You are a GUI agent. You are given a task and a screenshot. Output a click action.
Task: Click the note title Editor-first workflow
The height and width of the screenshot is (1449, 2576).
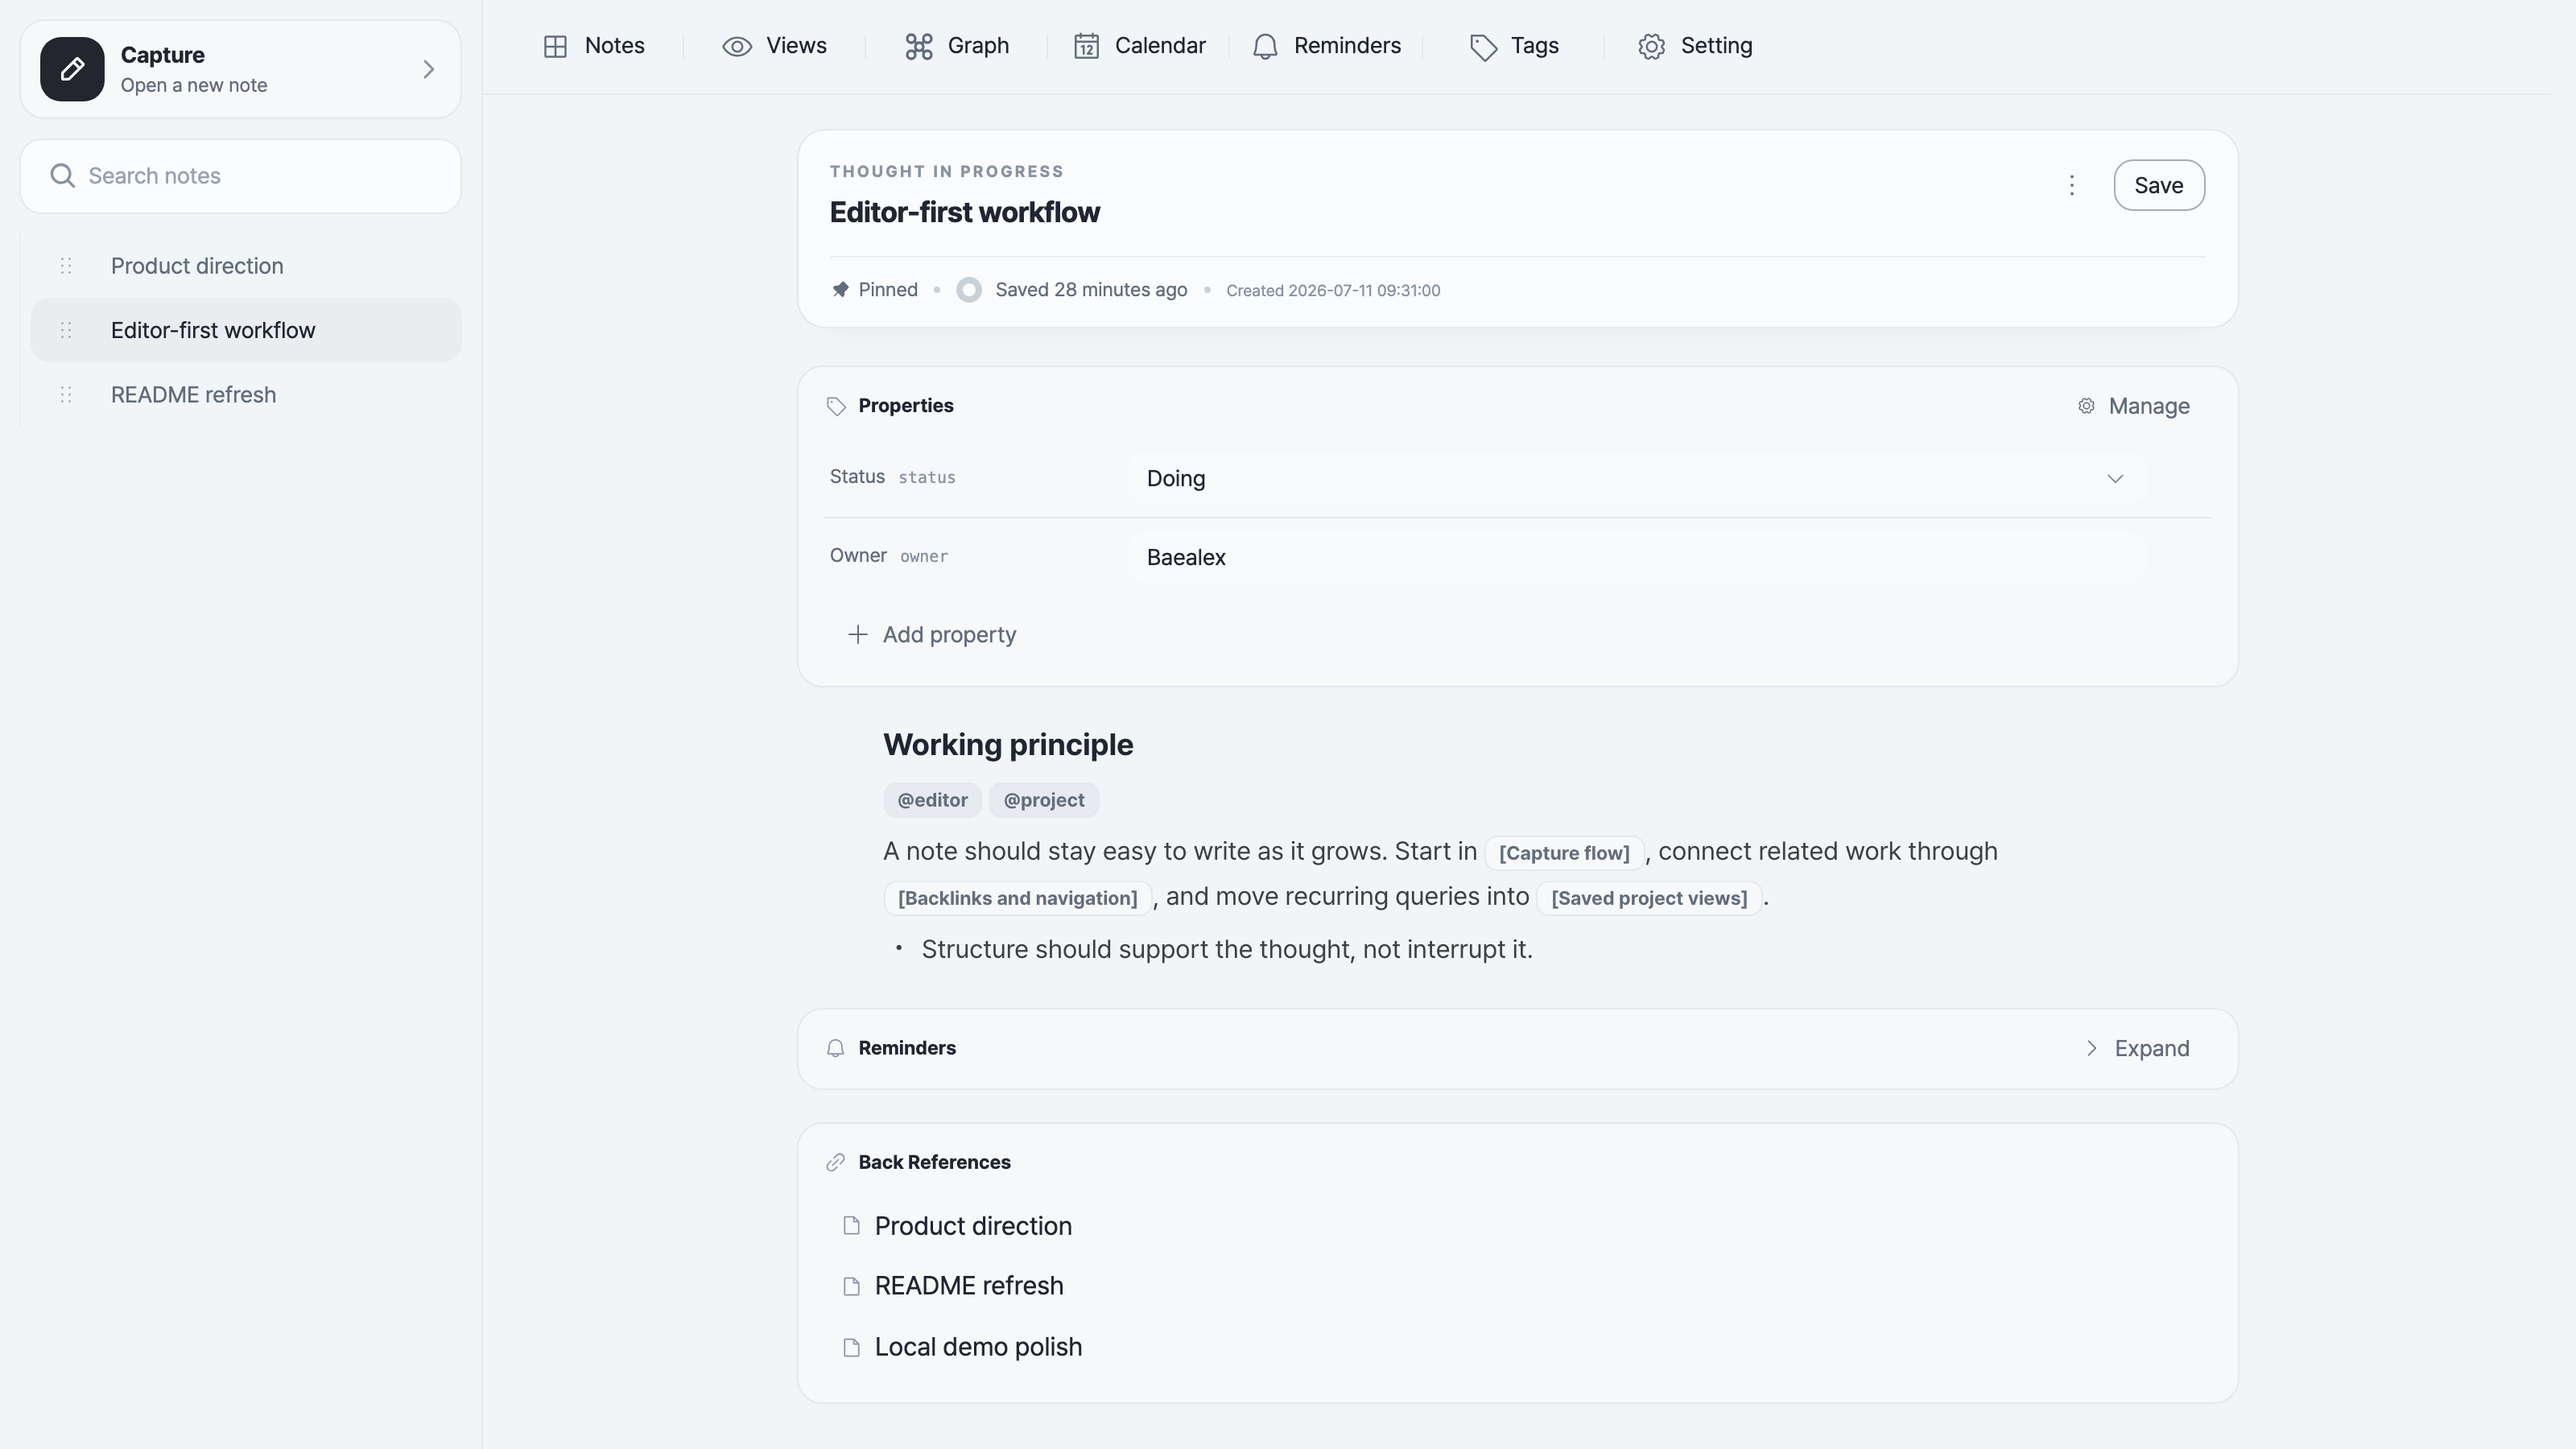pos(965,212)
